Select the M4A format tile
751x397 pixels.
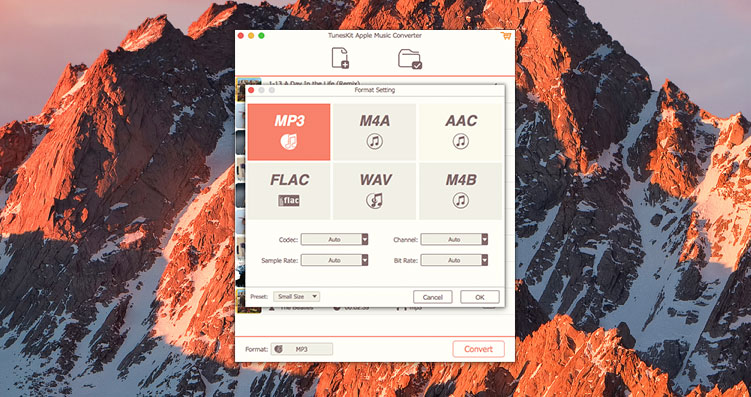(x=375, y=132)
